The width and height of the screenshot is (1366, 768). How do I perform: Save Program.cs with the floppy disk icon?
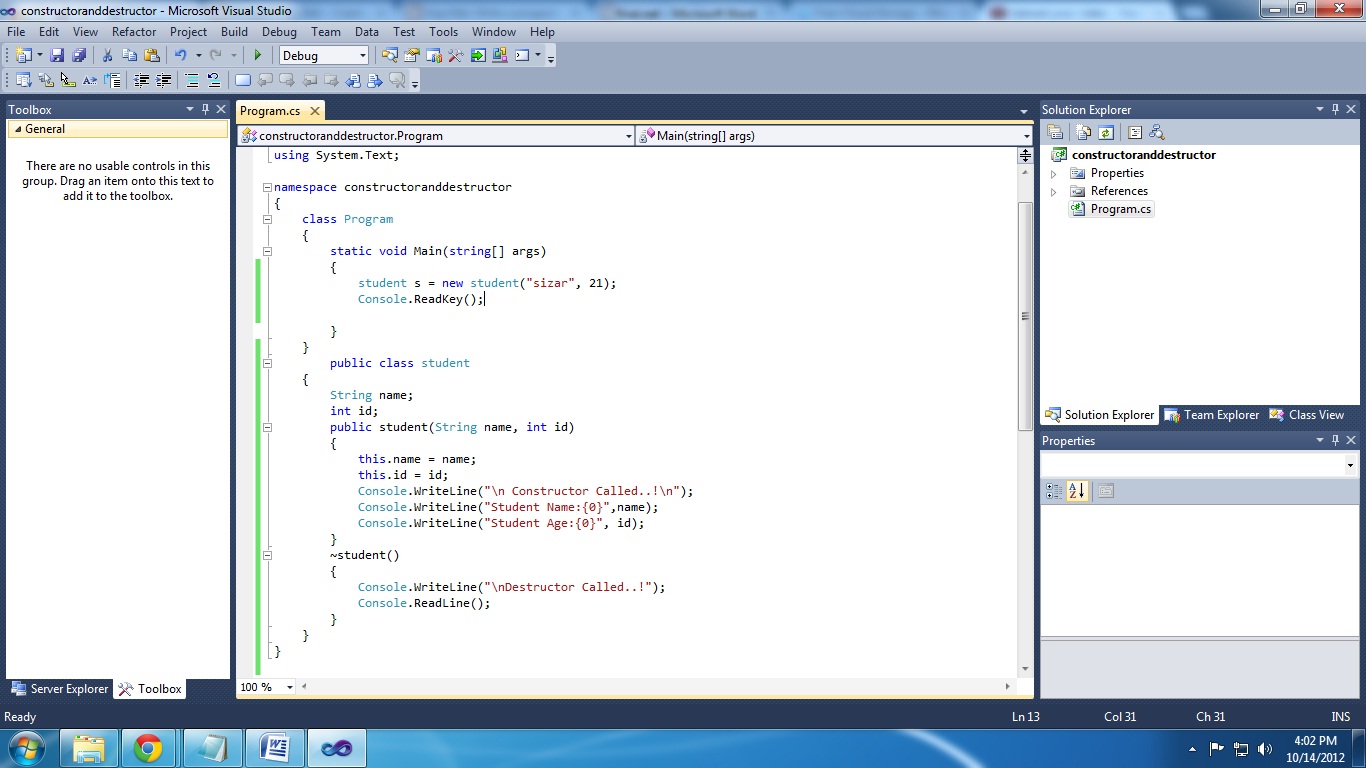tap(57, 55)
